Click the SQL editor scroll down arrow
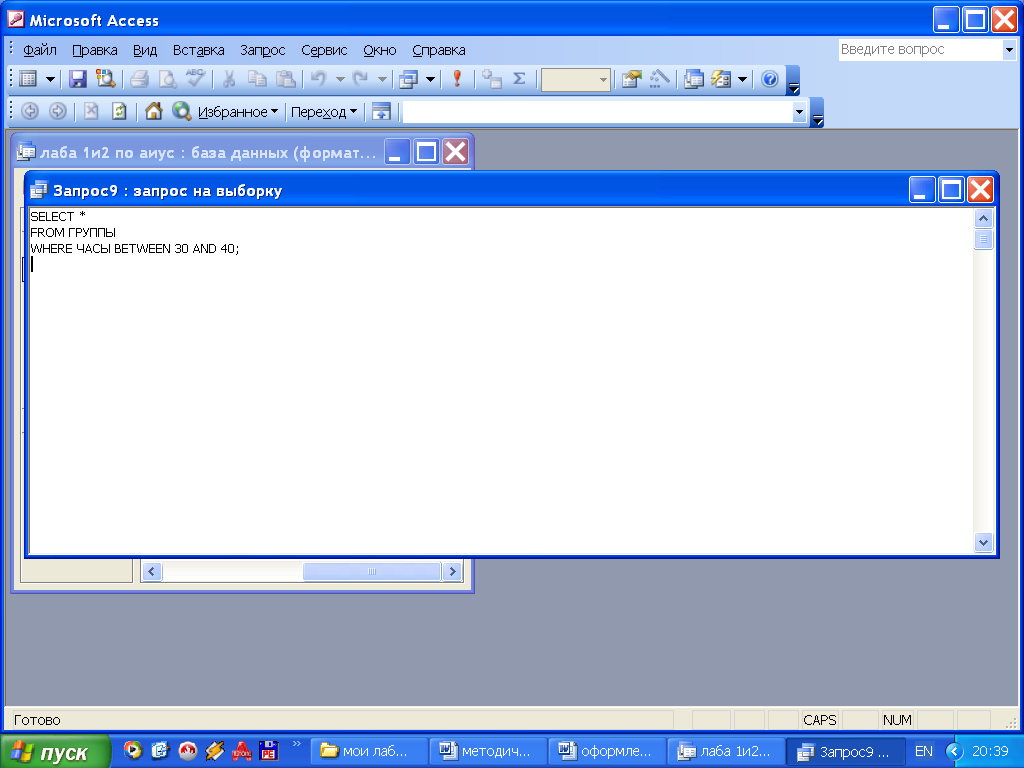 point(984,542)
